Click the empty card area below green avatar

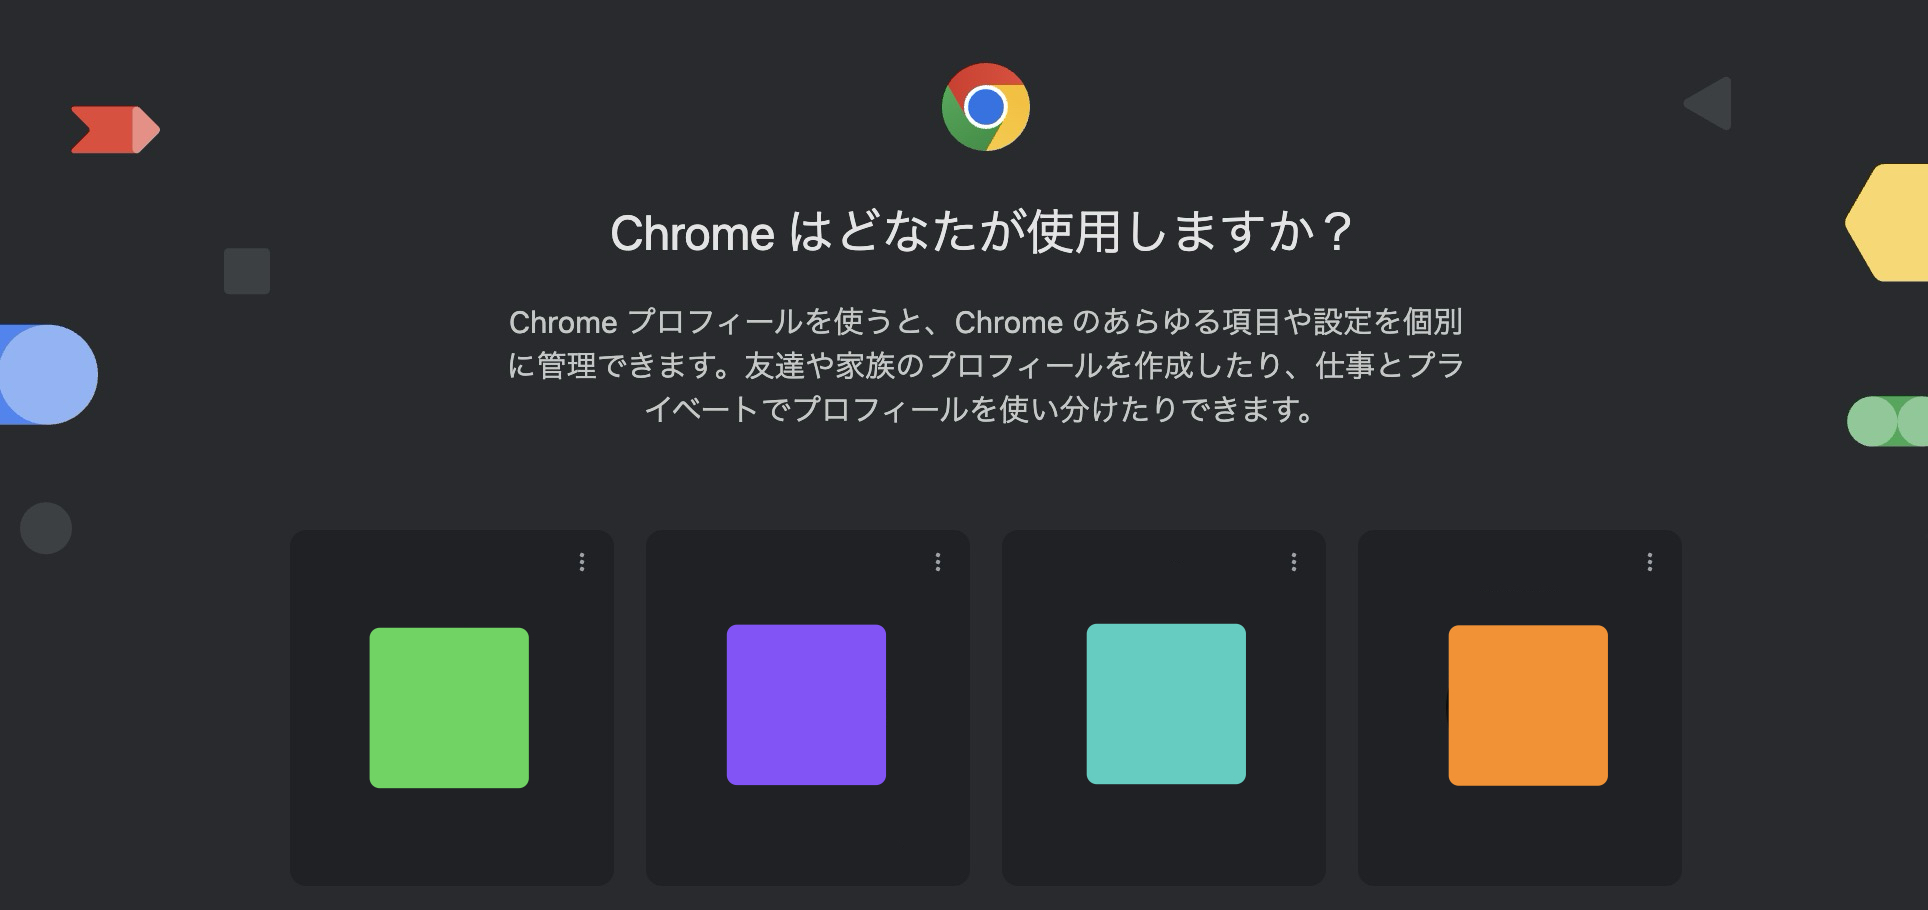coord(451,838)
